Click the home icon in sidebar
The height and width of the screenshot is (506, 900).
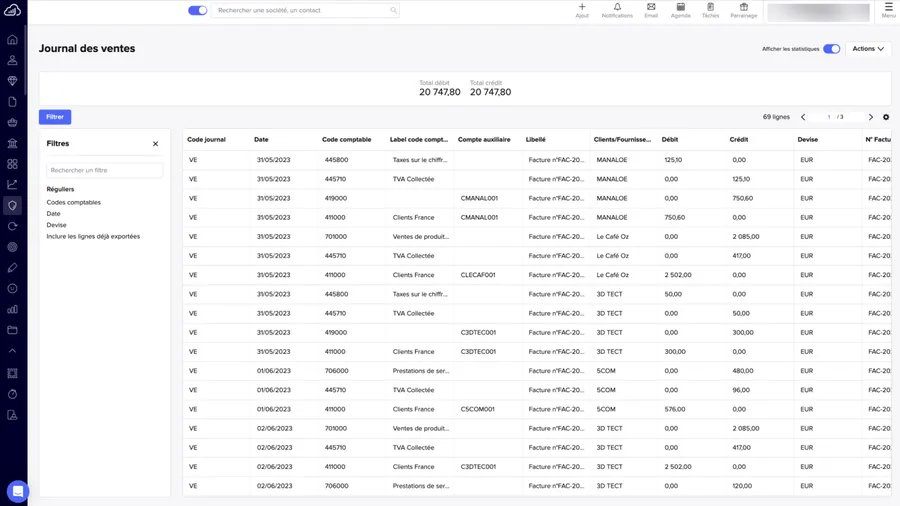point(13,40)
